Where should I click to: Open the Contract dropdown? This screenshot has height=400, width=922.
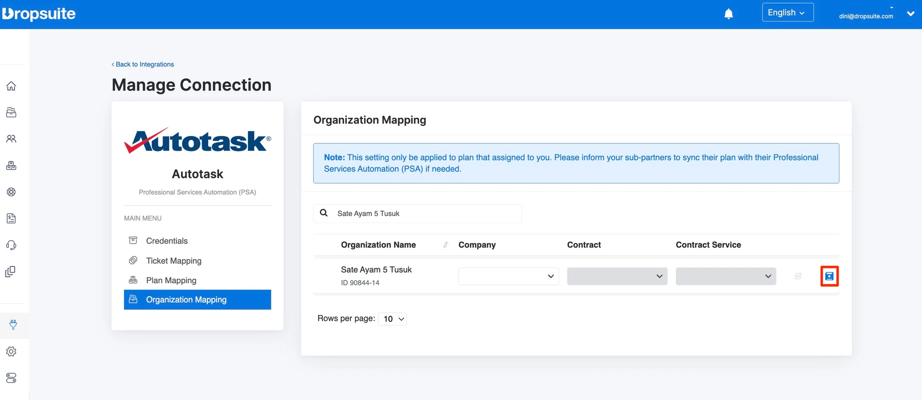(616, 276)
